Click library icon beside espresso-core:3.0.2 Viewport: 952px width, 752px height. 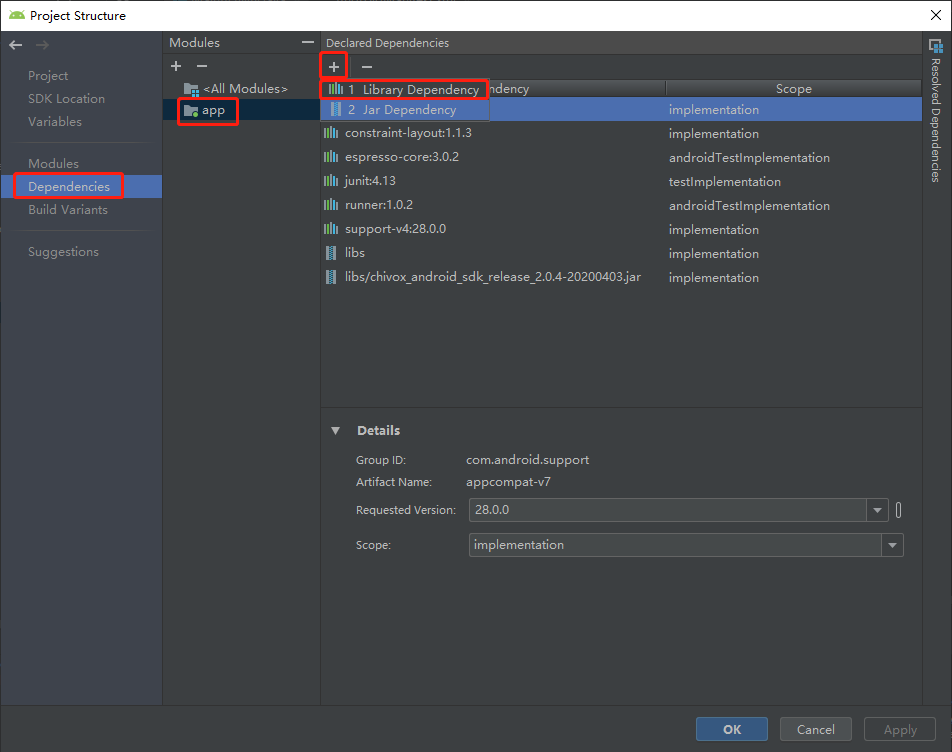(x=331, y=157)
